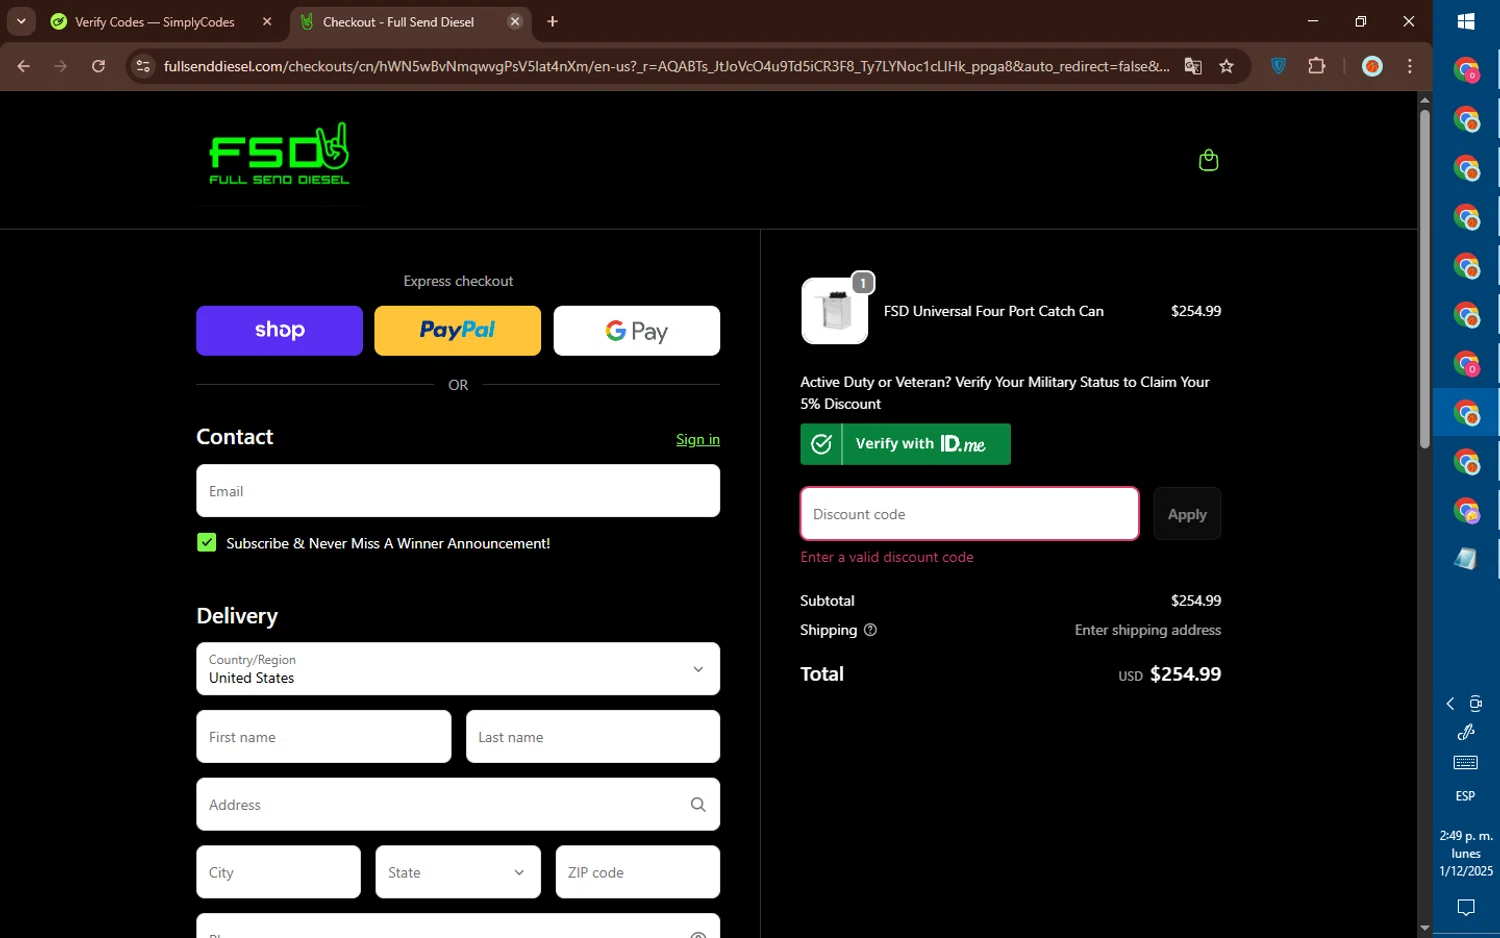The height and width of the screenshot is (938, 1500).
Task: Click the Total USD $254.99 amount
Action: tap(1169, 674)
